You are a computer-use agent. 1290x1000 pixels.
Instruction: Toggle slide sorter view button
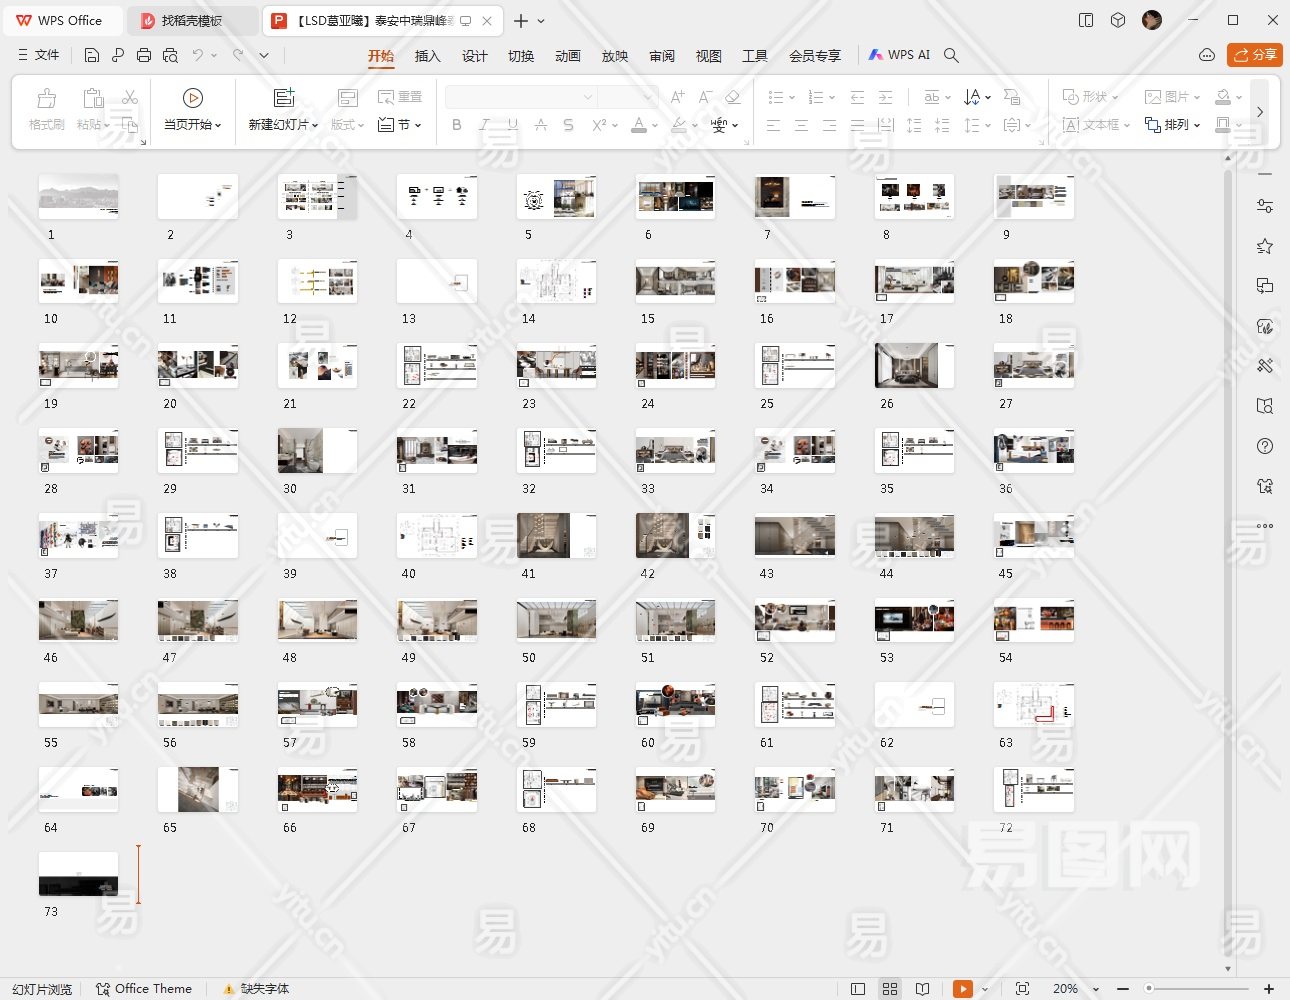[x=890, y=989]
